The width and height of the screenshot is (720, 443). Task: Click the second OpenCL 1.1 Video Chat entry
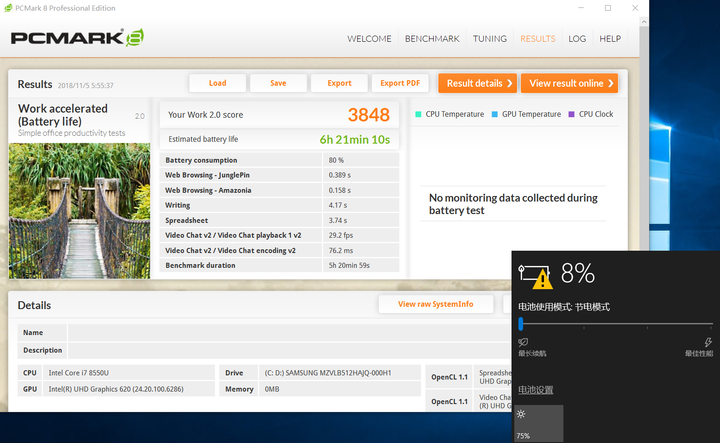pyautogui.click(x=470, y=401)
